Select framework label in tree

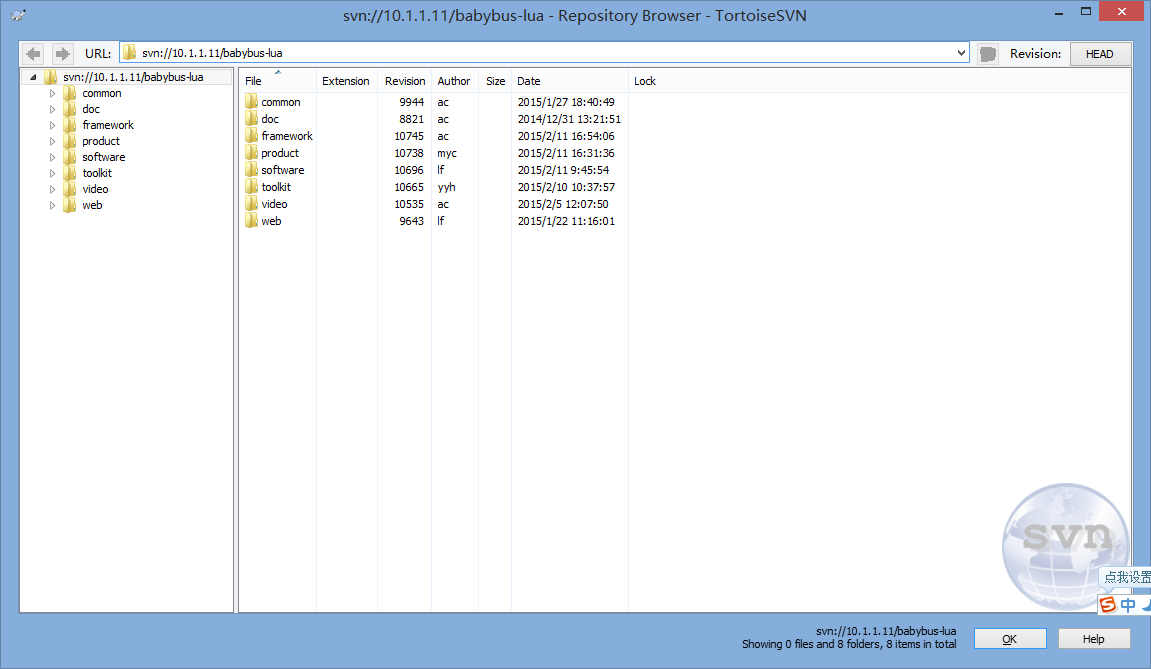point(108,126)
